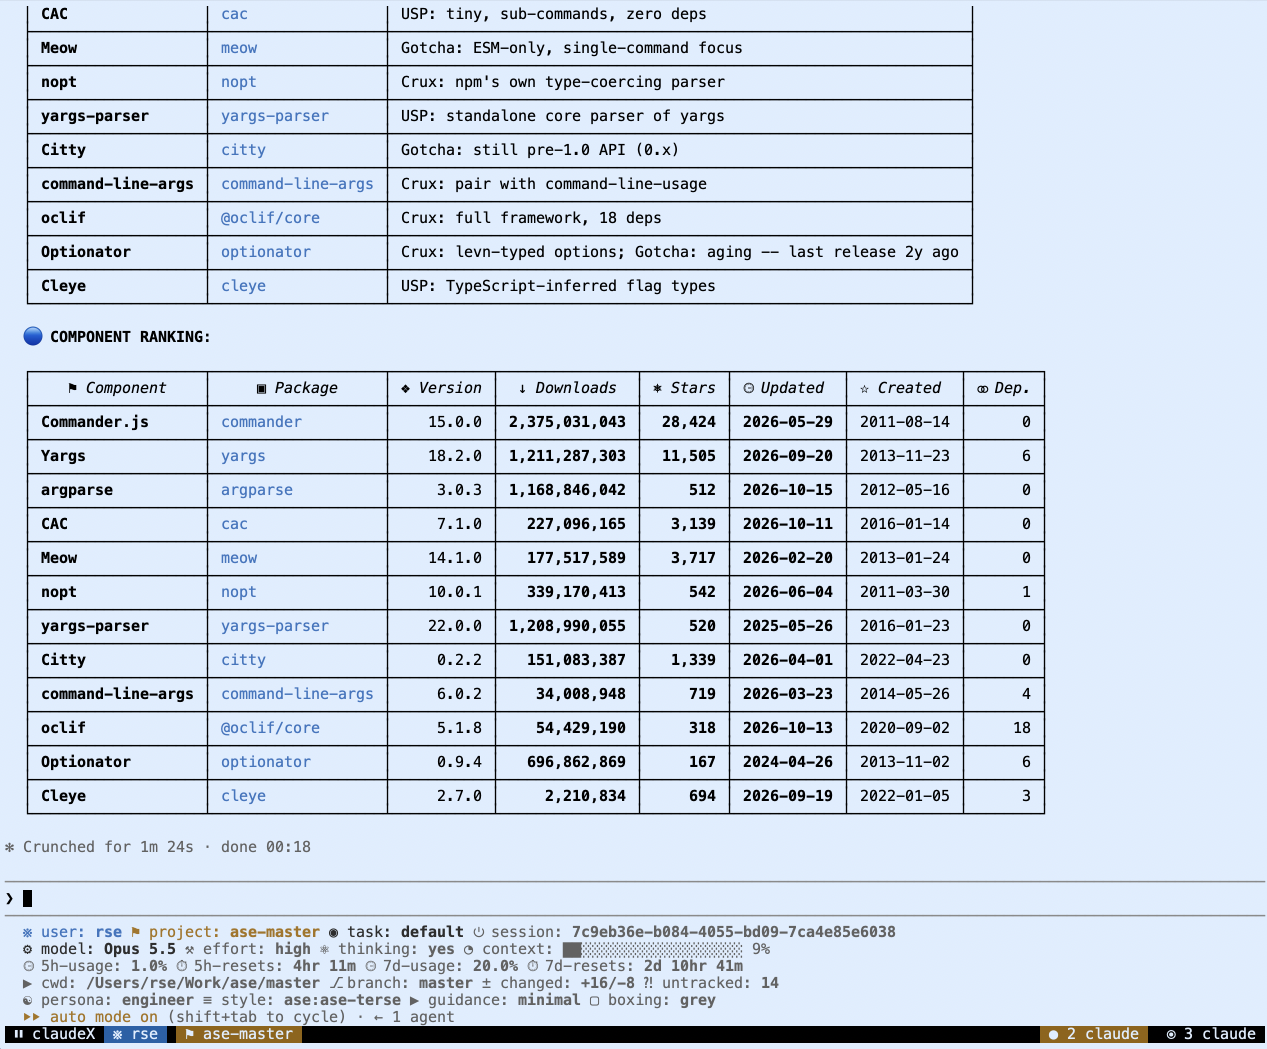
Task: Open the nopt link in the top table
Action: coord(239,82)
